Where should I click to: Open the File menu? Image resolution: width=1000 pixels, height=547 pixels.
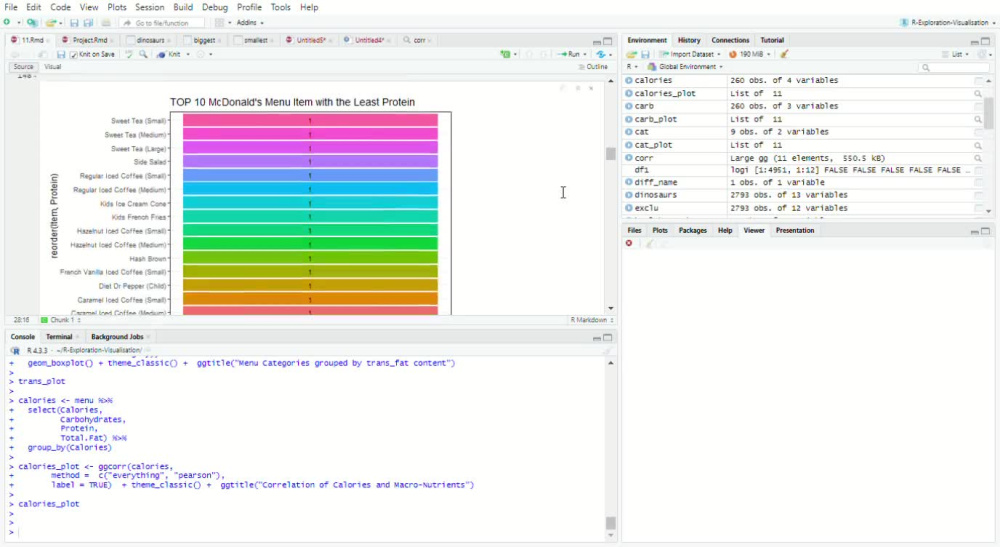point(11,7)
